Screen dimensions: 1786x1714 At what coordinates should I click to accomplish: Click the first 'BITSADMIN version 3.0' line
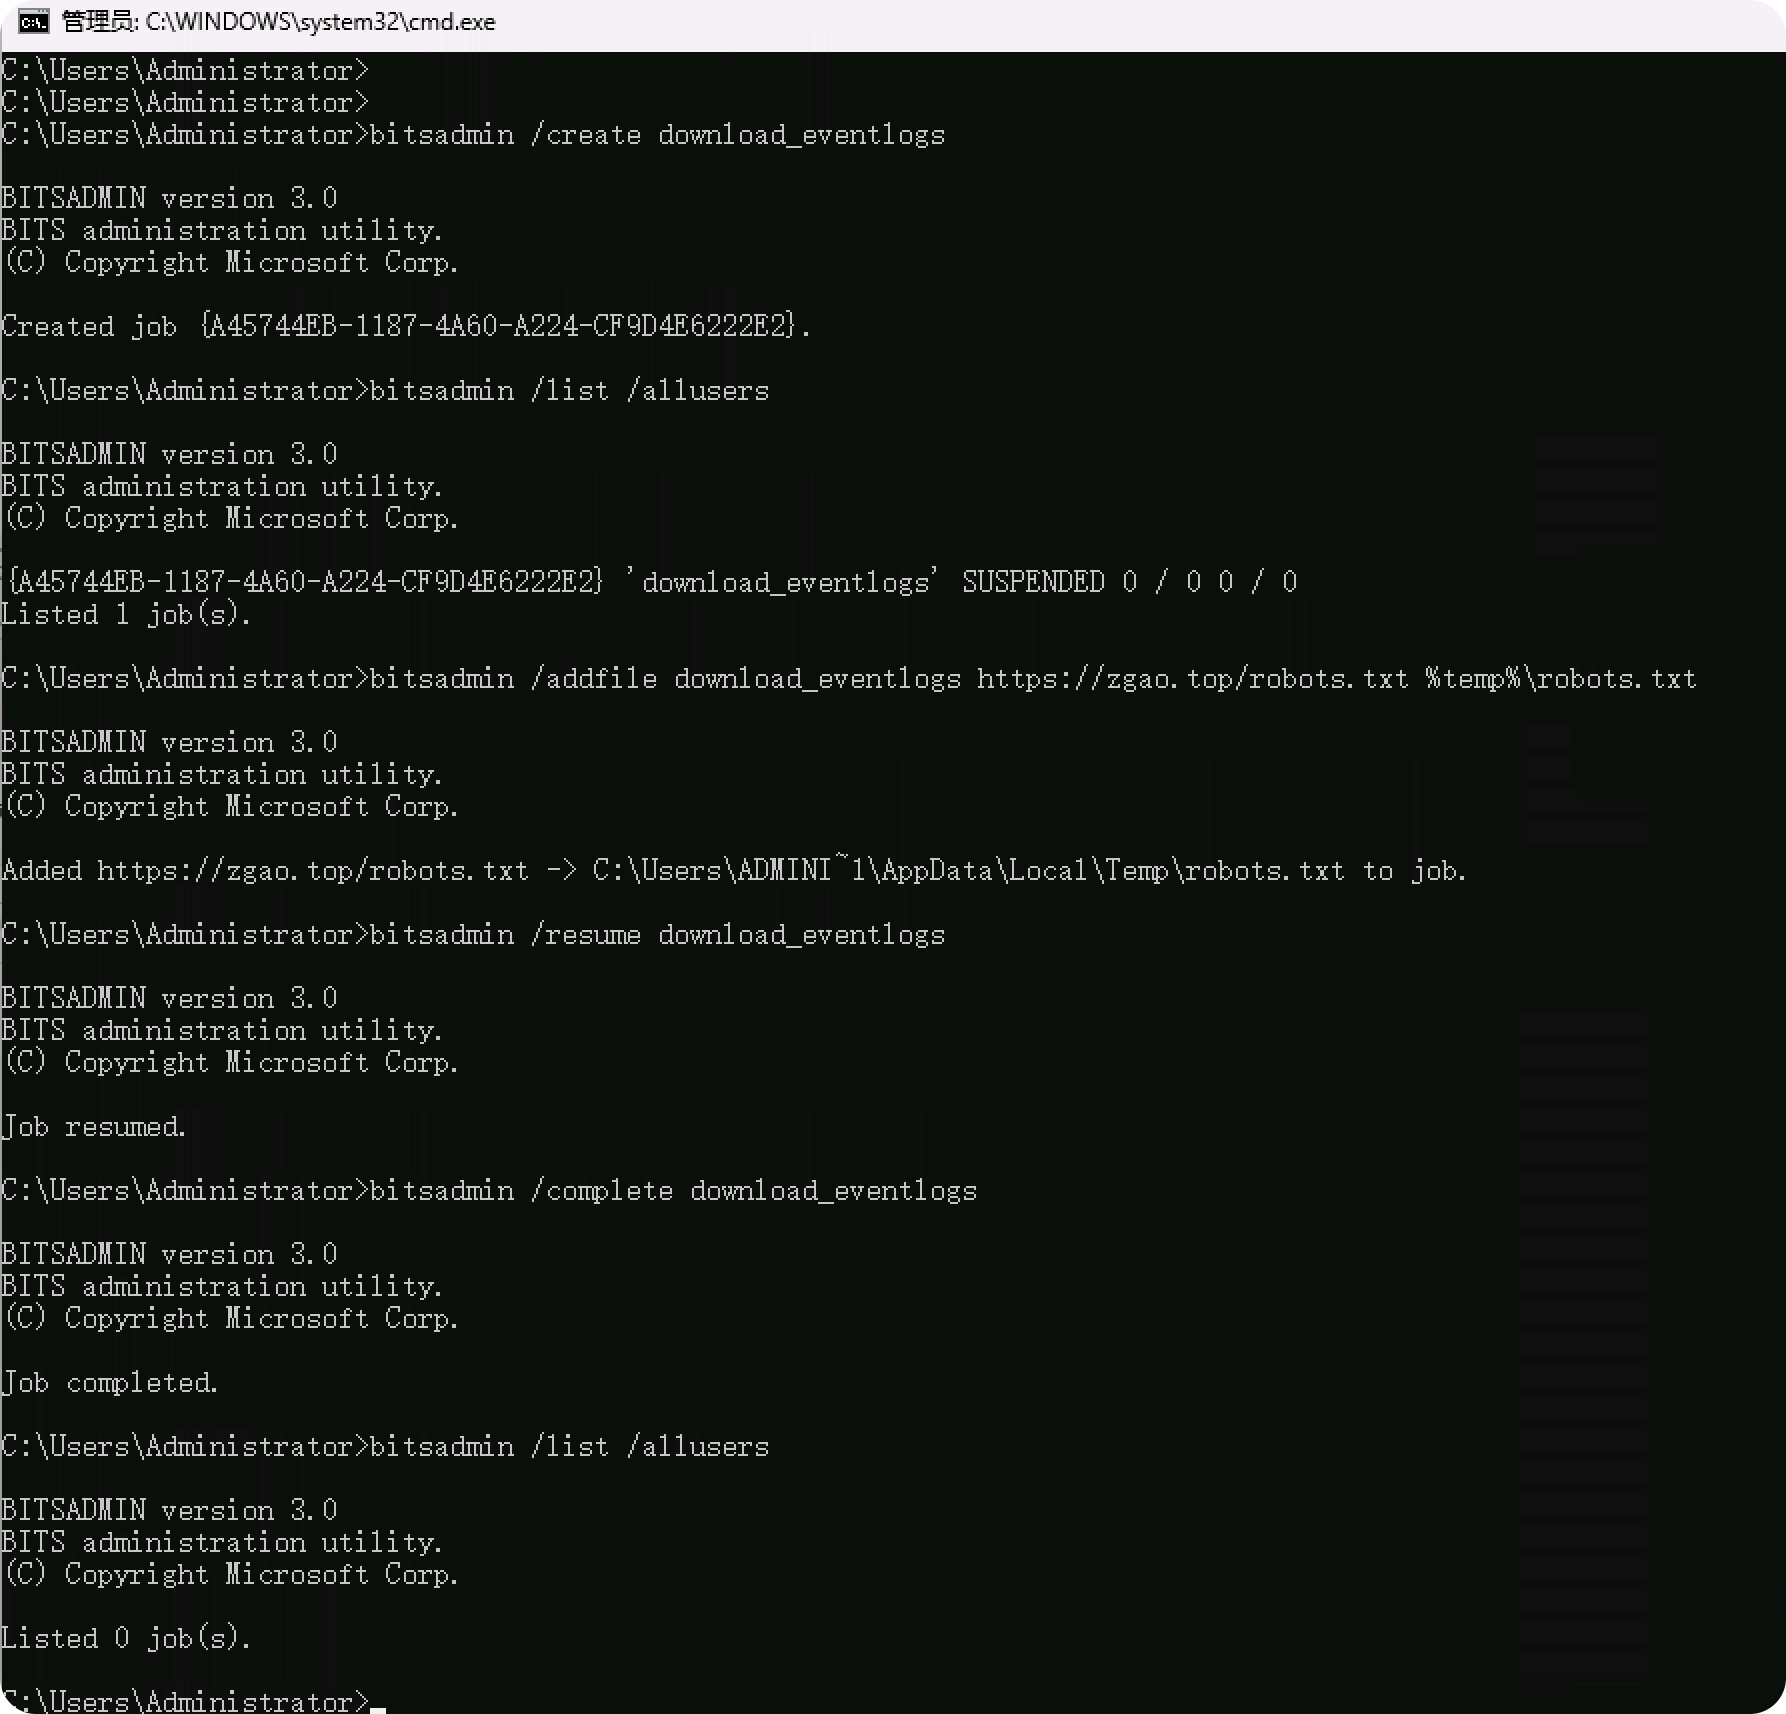point(169,199)
